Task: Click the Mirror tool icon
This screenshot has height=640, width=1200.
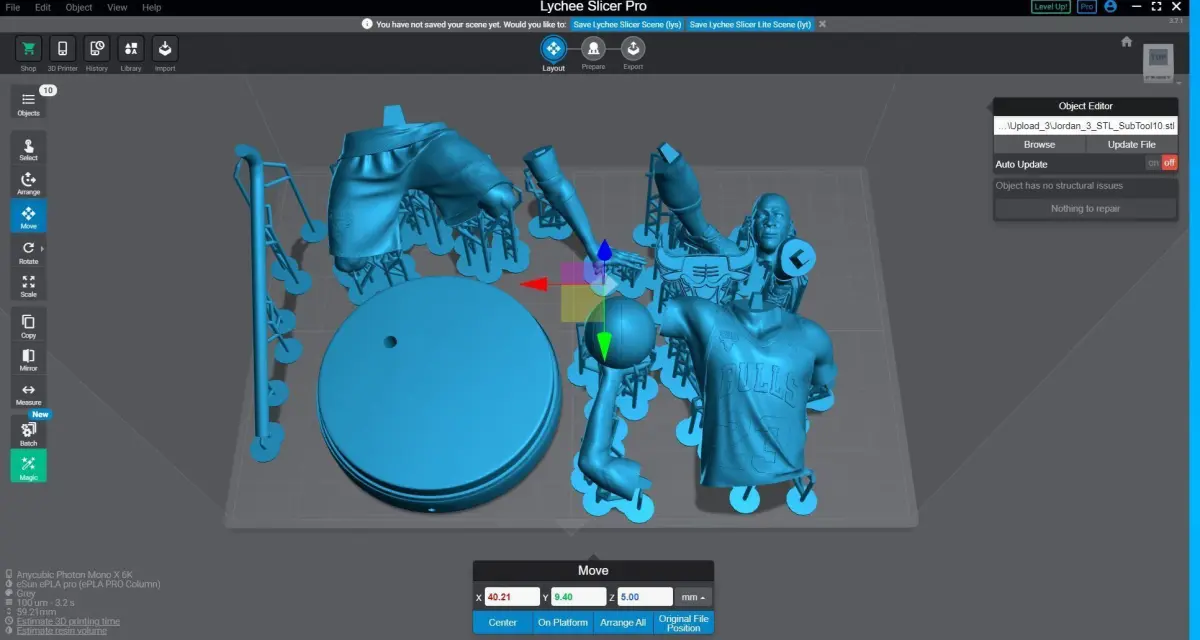Action: tap(28, 360)
